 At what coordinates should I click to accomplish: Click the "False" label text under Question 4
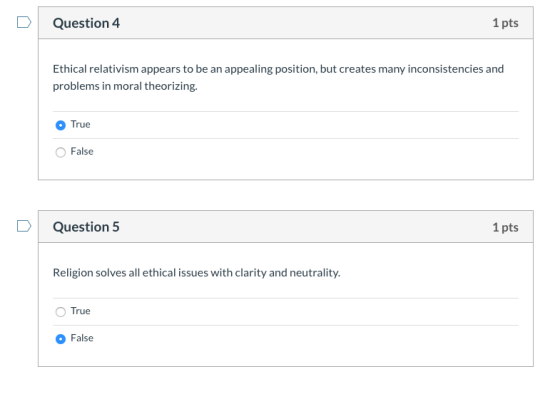coord(82,151)
